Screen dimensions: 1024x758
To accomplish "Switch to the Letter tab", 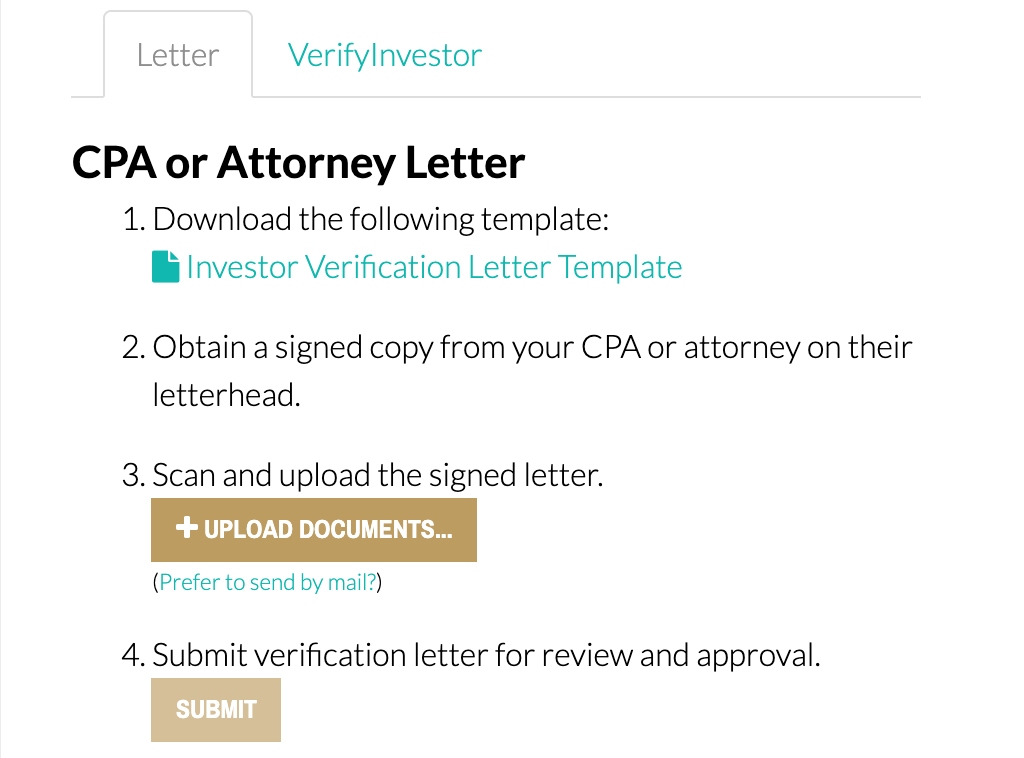I will tap(178, 55).
